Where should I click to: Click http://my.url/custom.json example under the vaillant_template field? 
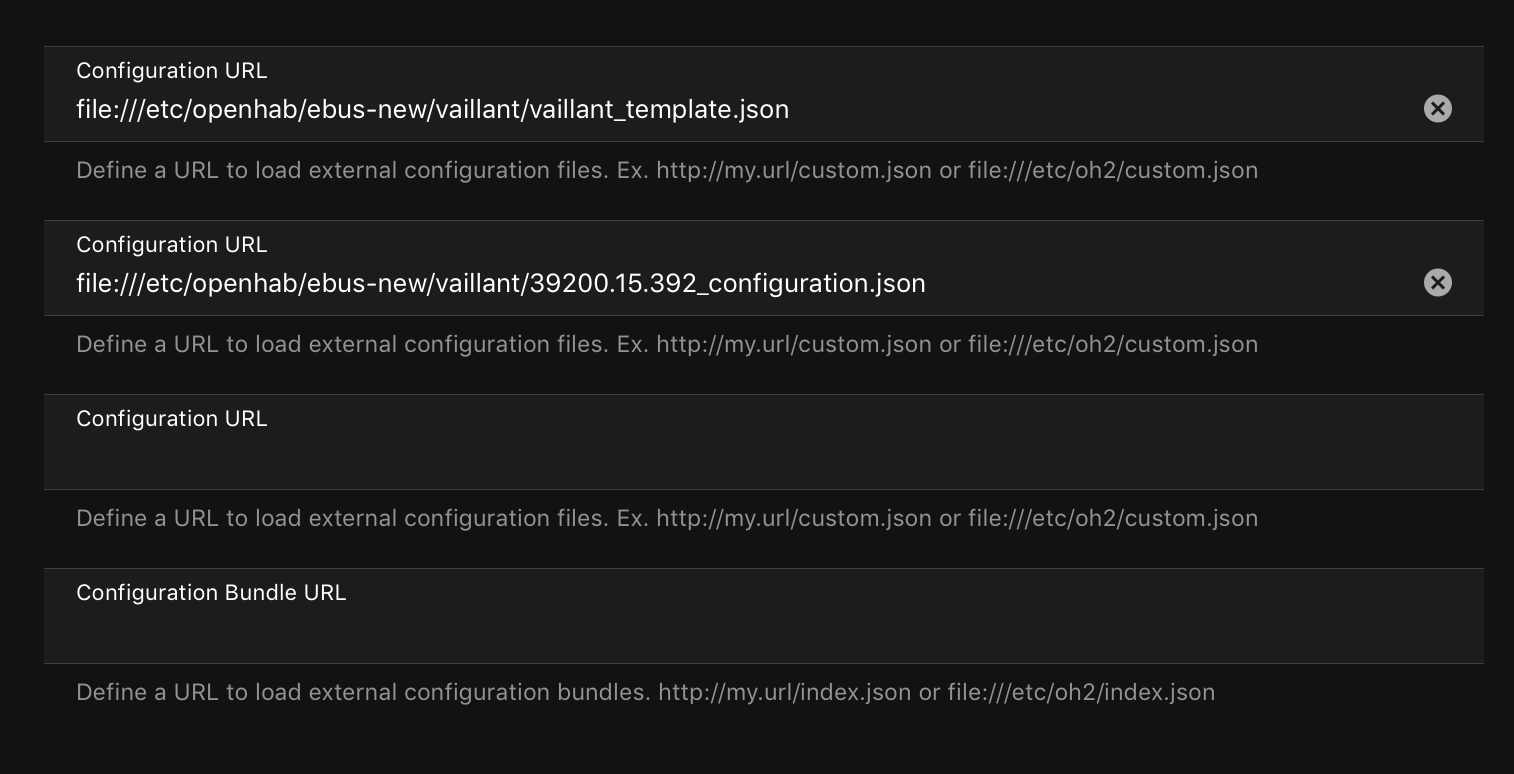pyautogui.click(x=794, y=170)
